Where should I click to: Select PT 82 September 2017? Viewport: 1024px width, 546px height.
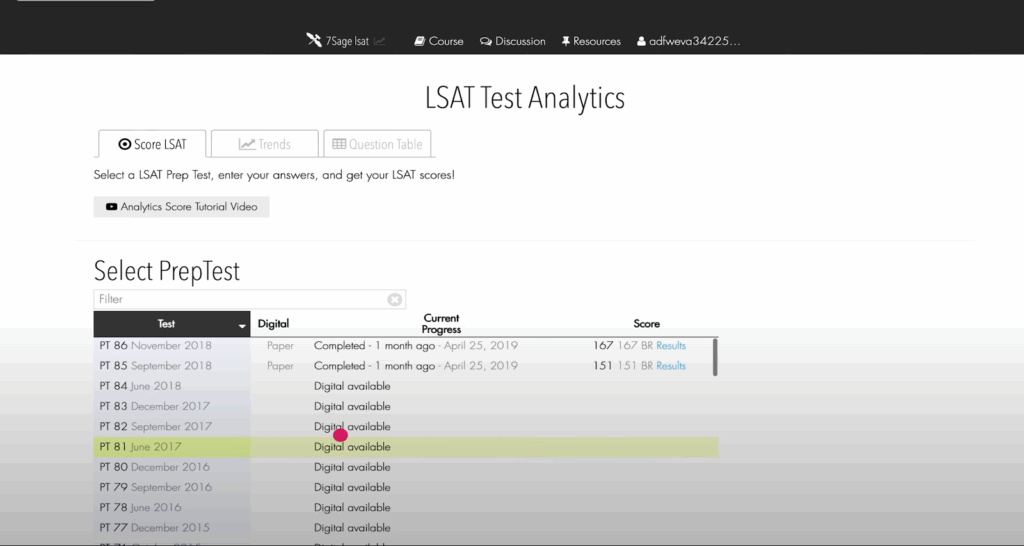coord(155,426)
